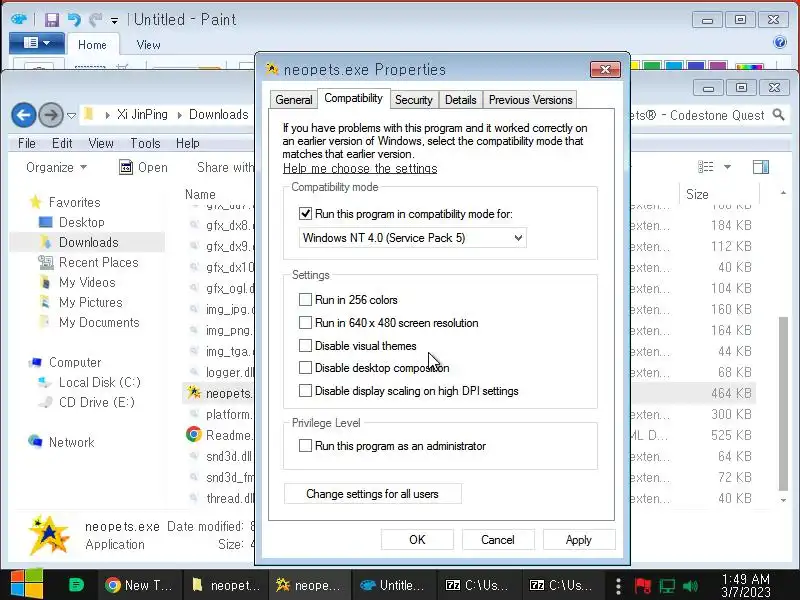Click the search magnifier icon in Explorer
This screenshot has height=600, width=800.
[x=778, y=115]
